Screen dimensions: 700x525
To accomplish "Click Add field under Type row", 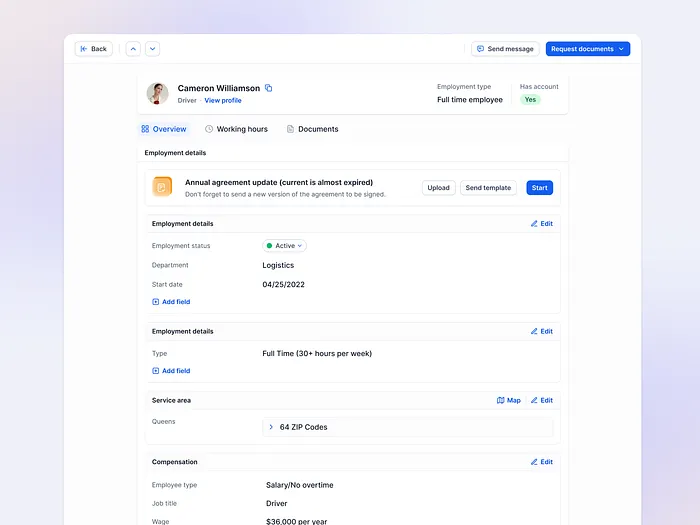I will tap(171, 371).
